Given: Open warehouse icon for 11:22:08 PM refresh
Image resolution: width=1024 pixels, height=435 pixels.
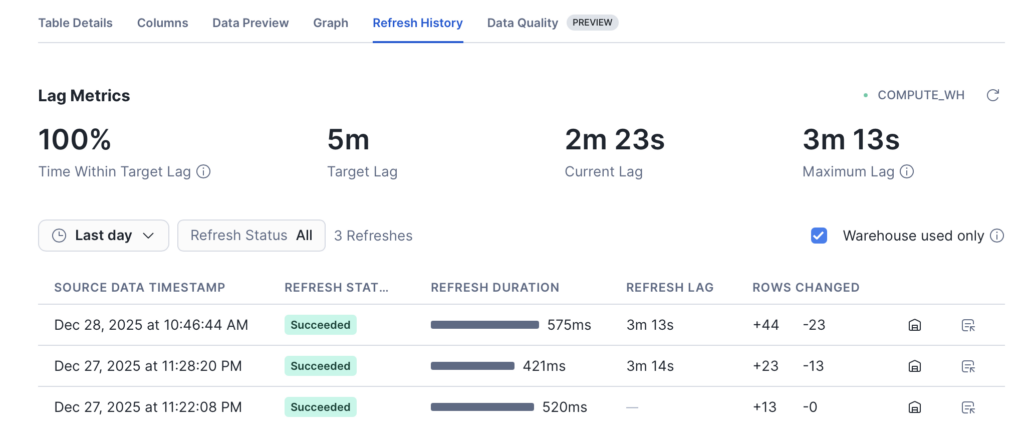Looking at the screenshot, I should pyautogui.click(x=914, y=407).
